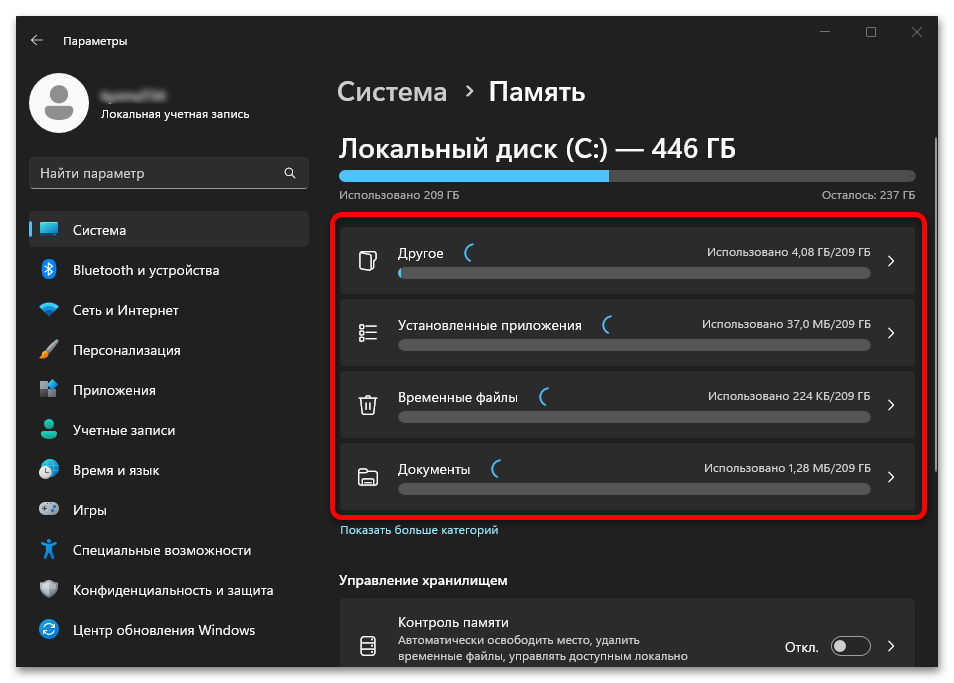Toggle the Контроль памяти switch
This screenshot has width=954, height=683.
(850, 646)
